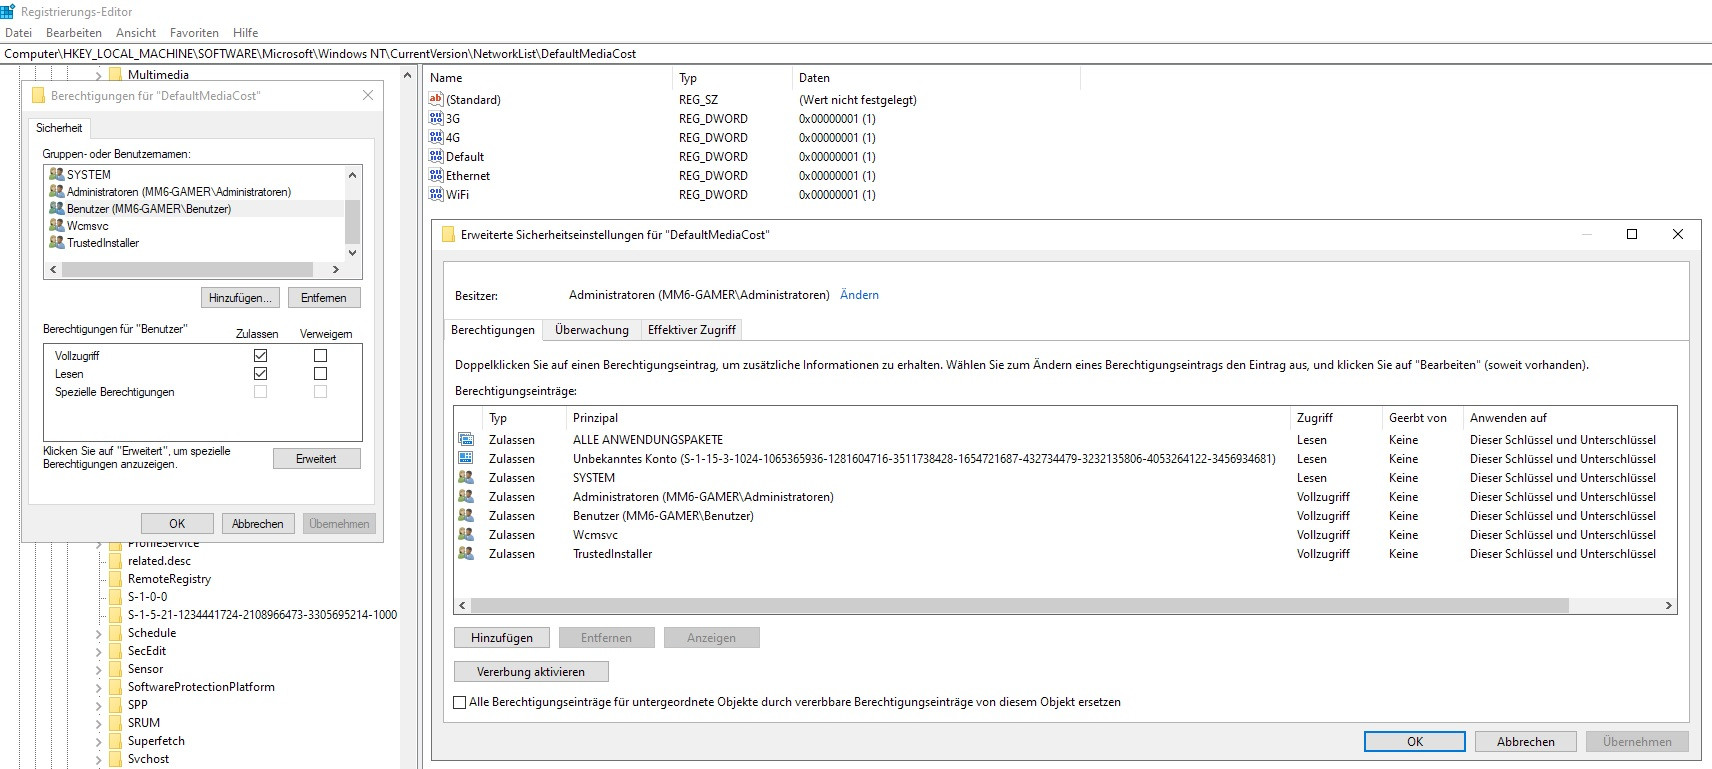Click the SPP folder icon
1712x769 pixels.
[115, 705]
